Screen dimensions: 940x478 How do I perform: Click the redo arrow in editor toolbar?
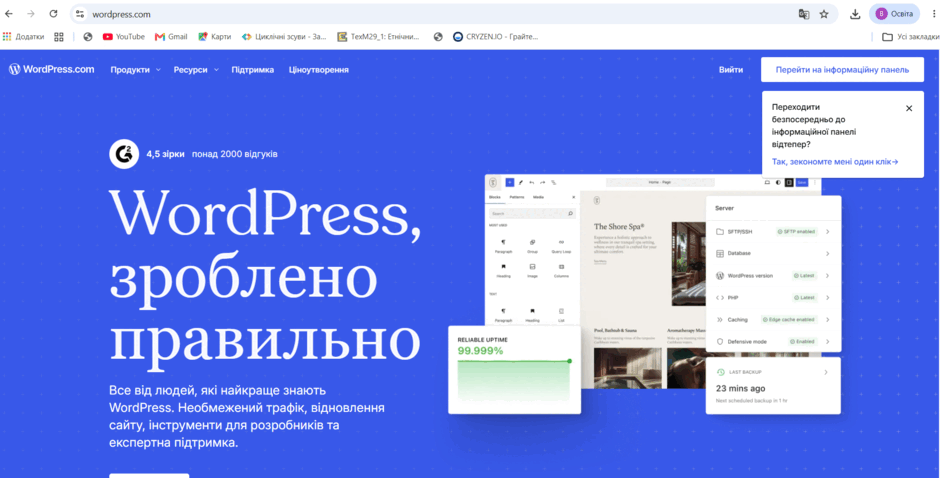tap(543, 182)
